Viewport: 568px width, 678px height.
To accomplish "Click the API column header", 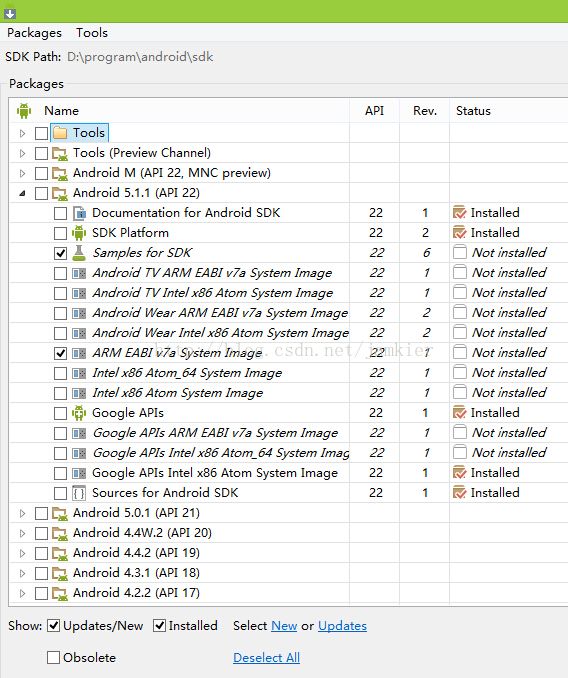I will tap(374, 111).
